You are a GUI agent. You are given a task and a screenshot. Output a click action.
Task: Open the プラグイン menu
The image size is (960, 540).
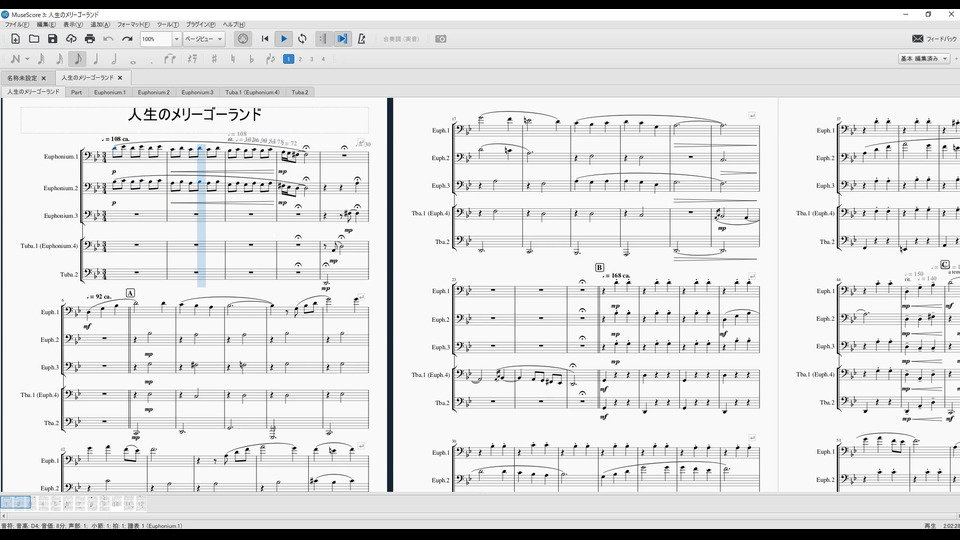(x=201, y=24)
